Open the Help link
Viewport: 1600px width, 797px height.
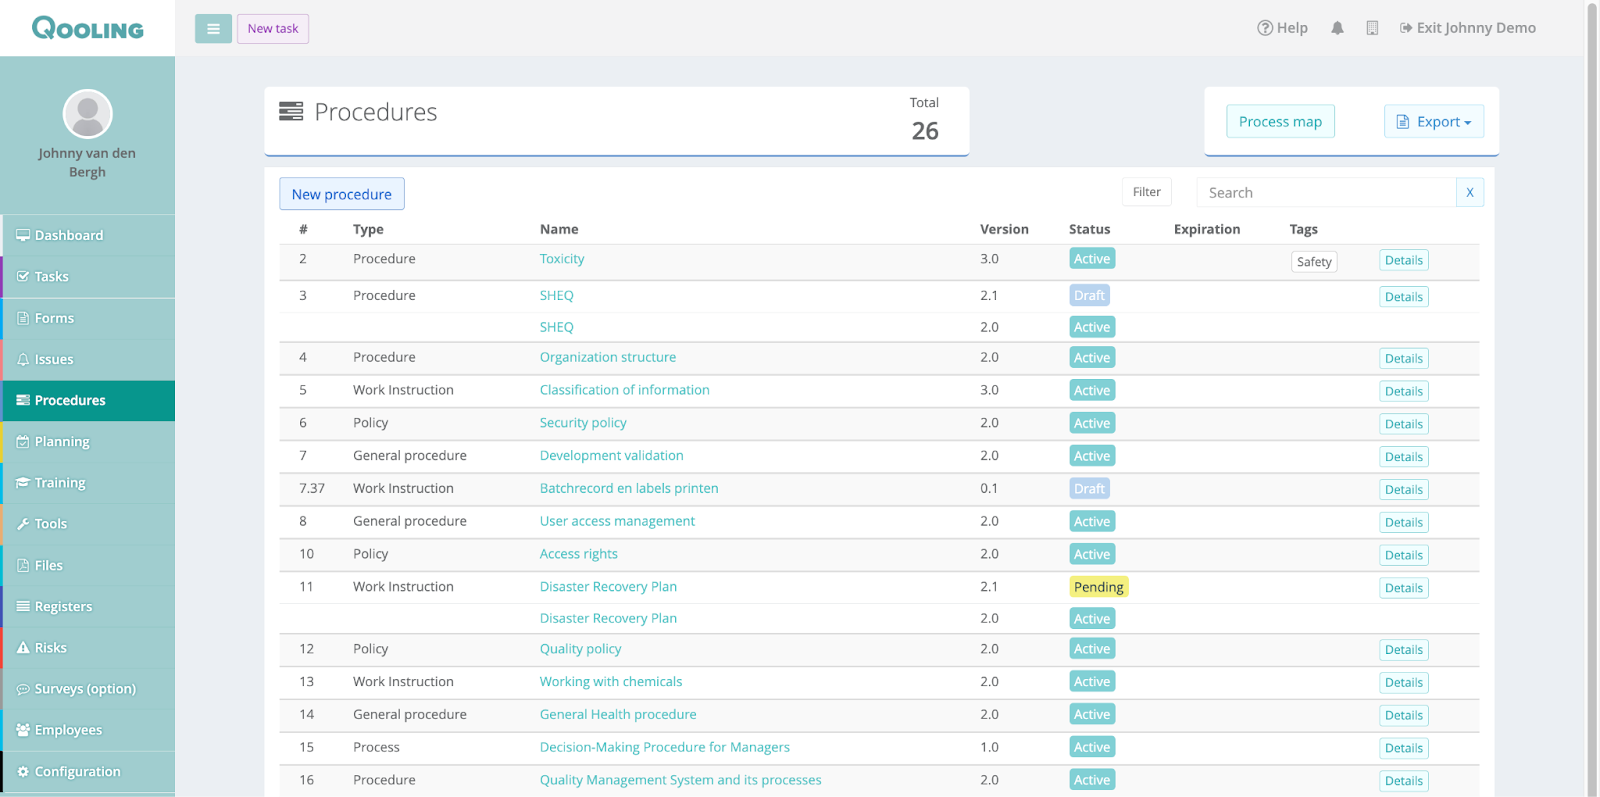tap(1282, 28)
